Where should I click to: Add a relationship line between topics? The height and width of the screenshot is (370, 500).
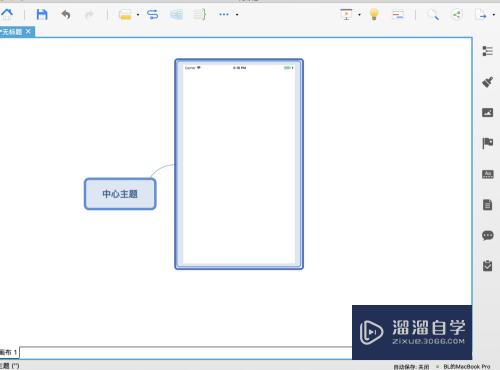(x=153, y=15)
